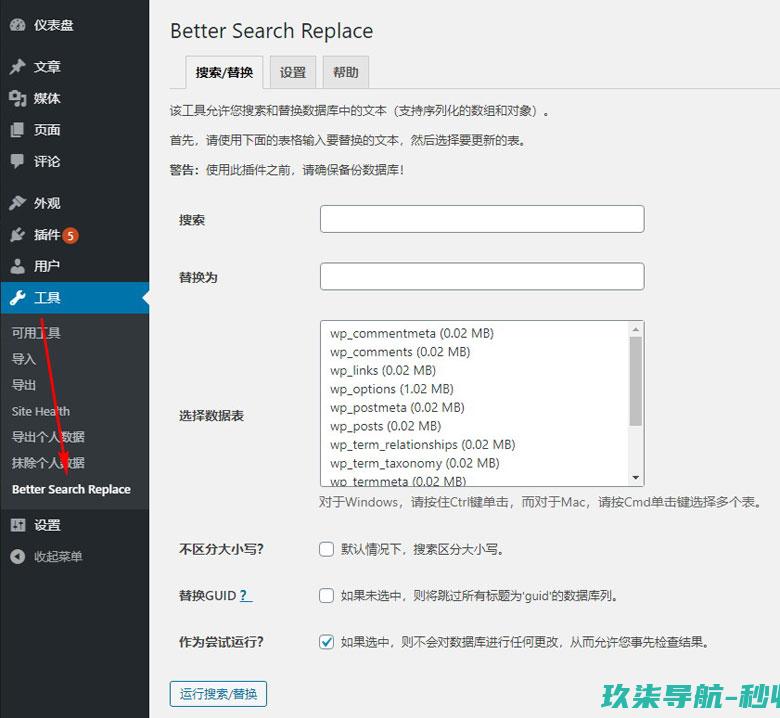780x718 pixels.
Task: Select wp_options (1.02 MB) table
Action: click(391, 389)
